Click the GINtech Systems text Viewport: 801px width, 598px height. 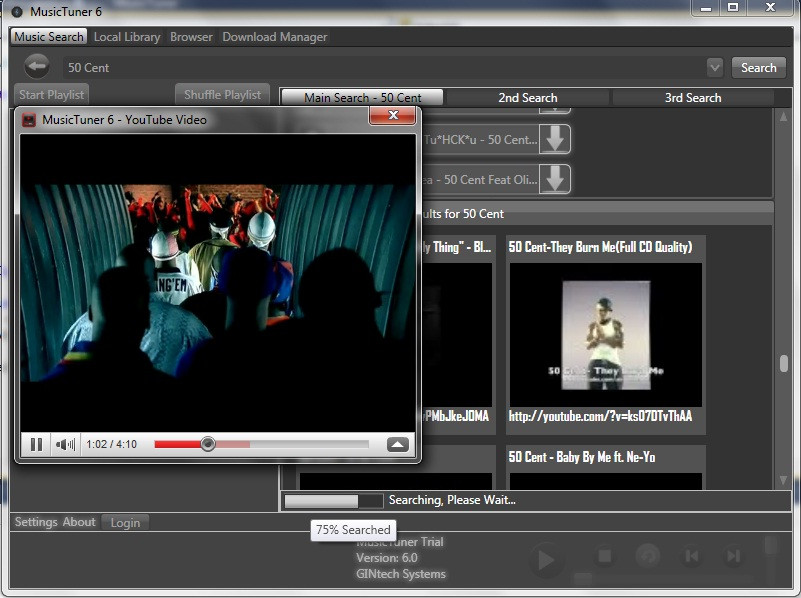pos(401,574)
